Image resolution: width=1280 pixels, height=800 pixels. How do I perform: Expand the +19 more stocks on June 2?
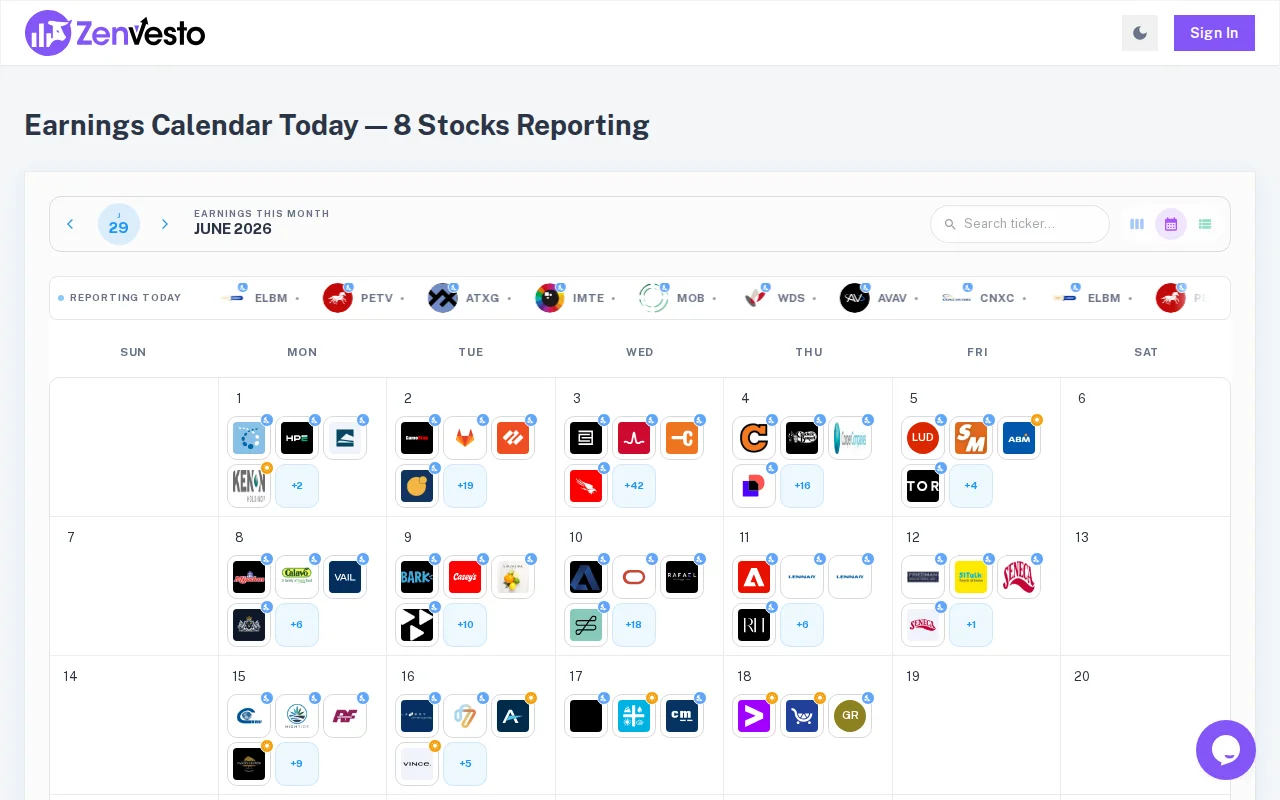(x=465, y=486)
